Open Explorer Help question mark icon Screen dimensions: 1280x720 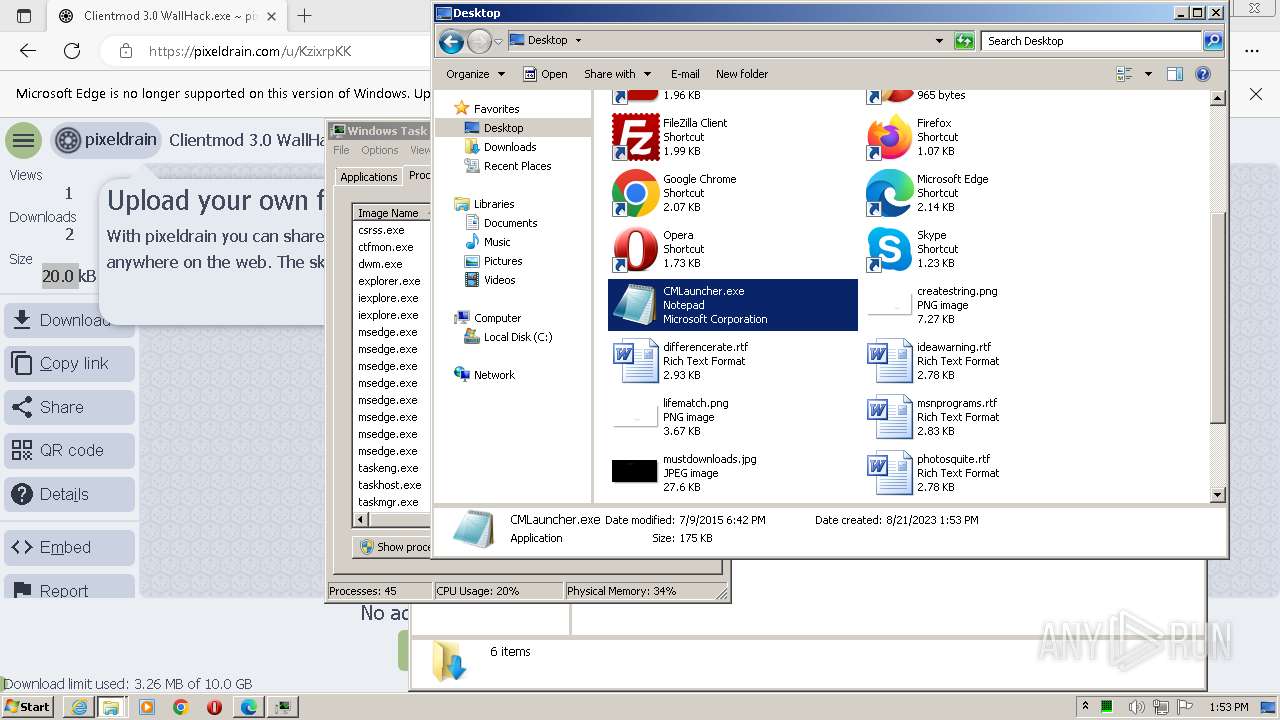pos(1203,74)
